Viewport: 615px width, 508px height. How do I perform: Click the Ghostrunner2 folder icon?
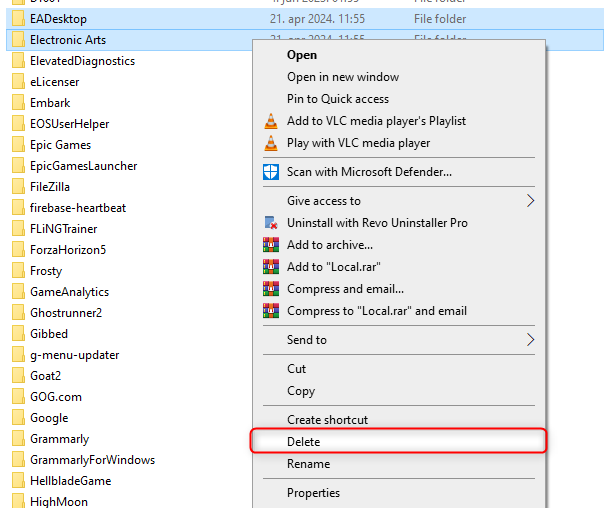pyautogui.click(x=18, y=312)
